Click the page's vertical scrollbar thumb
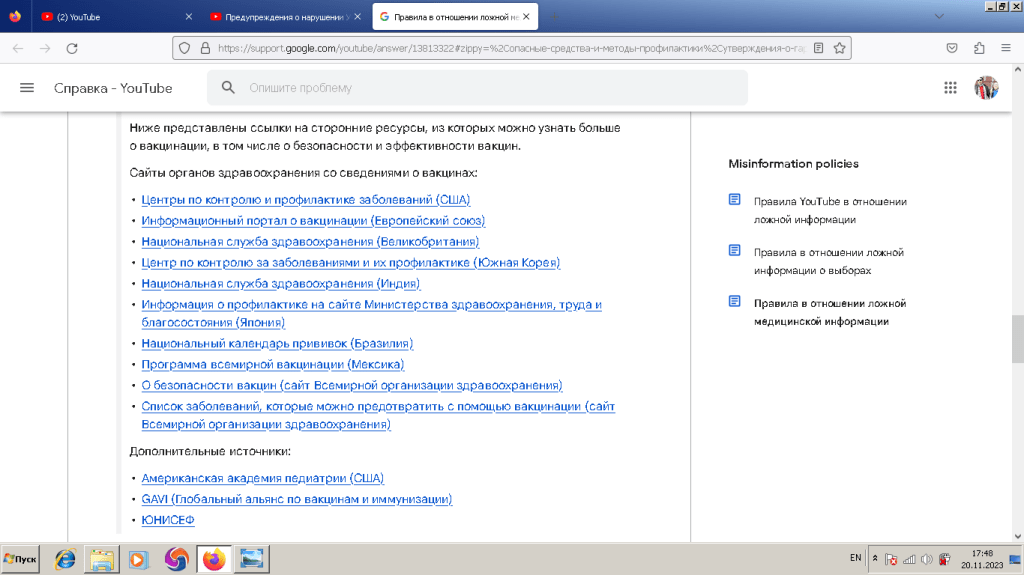The height and width of the screenshot is (575, 1024). tap(1017, 338)
